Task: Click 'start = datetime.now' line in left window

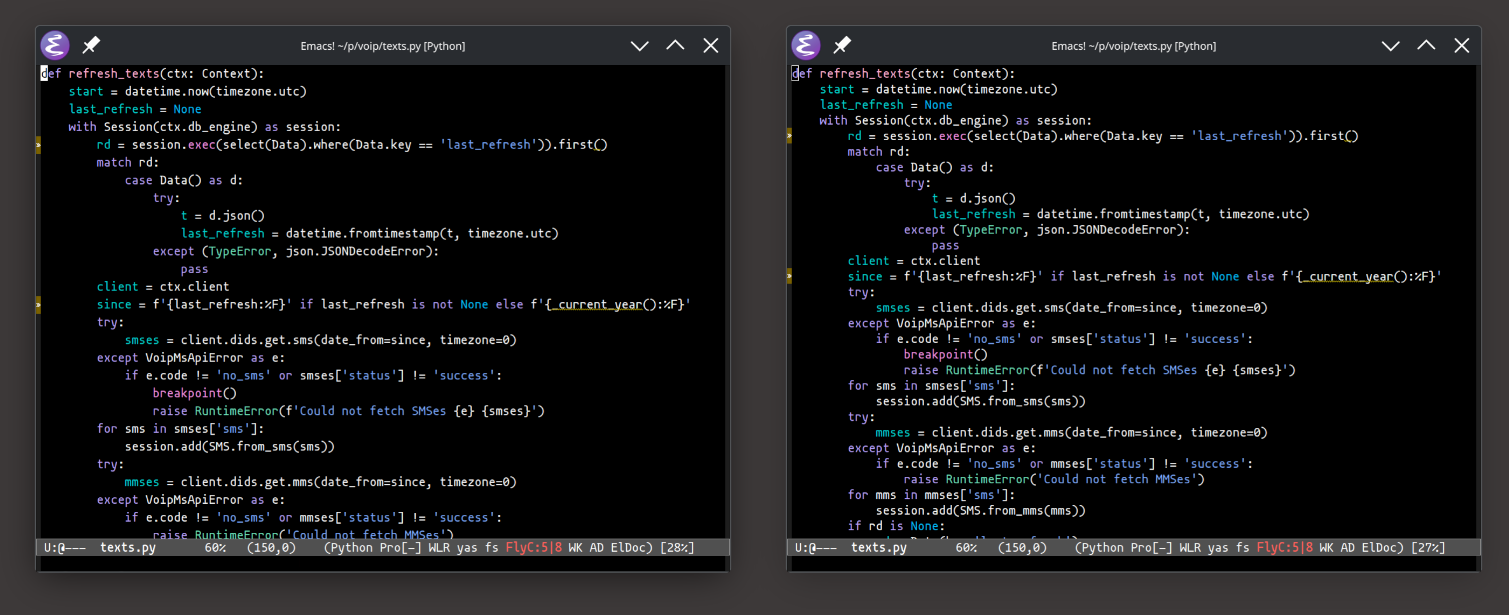Action: (188, 91)
